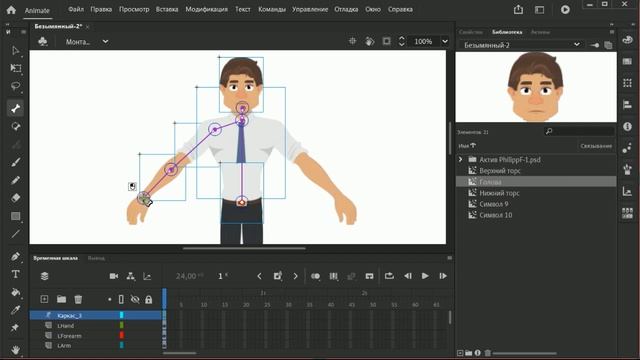Toggle clip content outside stage icon
This screenshot has width=640, height=360.
[x=387, y=41]
